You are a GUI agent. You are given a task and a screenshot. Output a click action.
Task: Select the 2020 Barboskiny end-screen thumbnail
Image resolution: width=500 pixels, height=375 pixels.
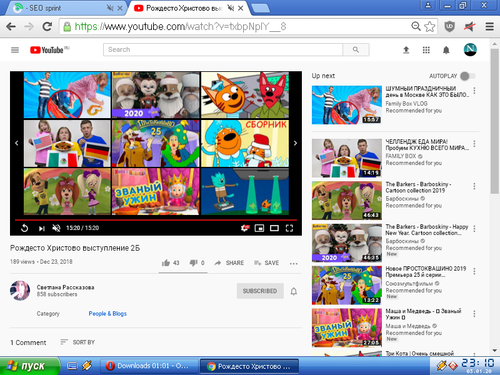(156, 95)
